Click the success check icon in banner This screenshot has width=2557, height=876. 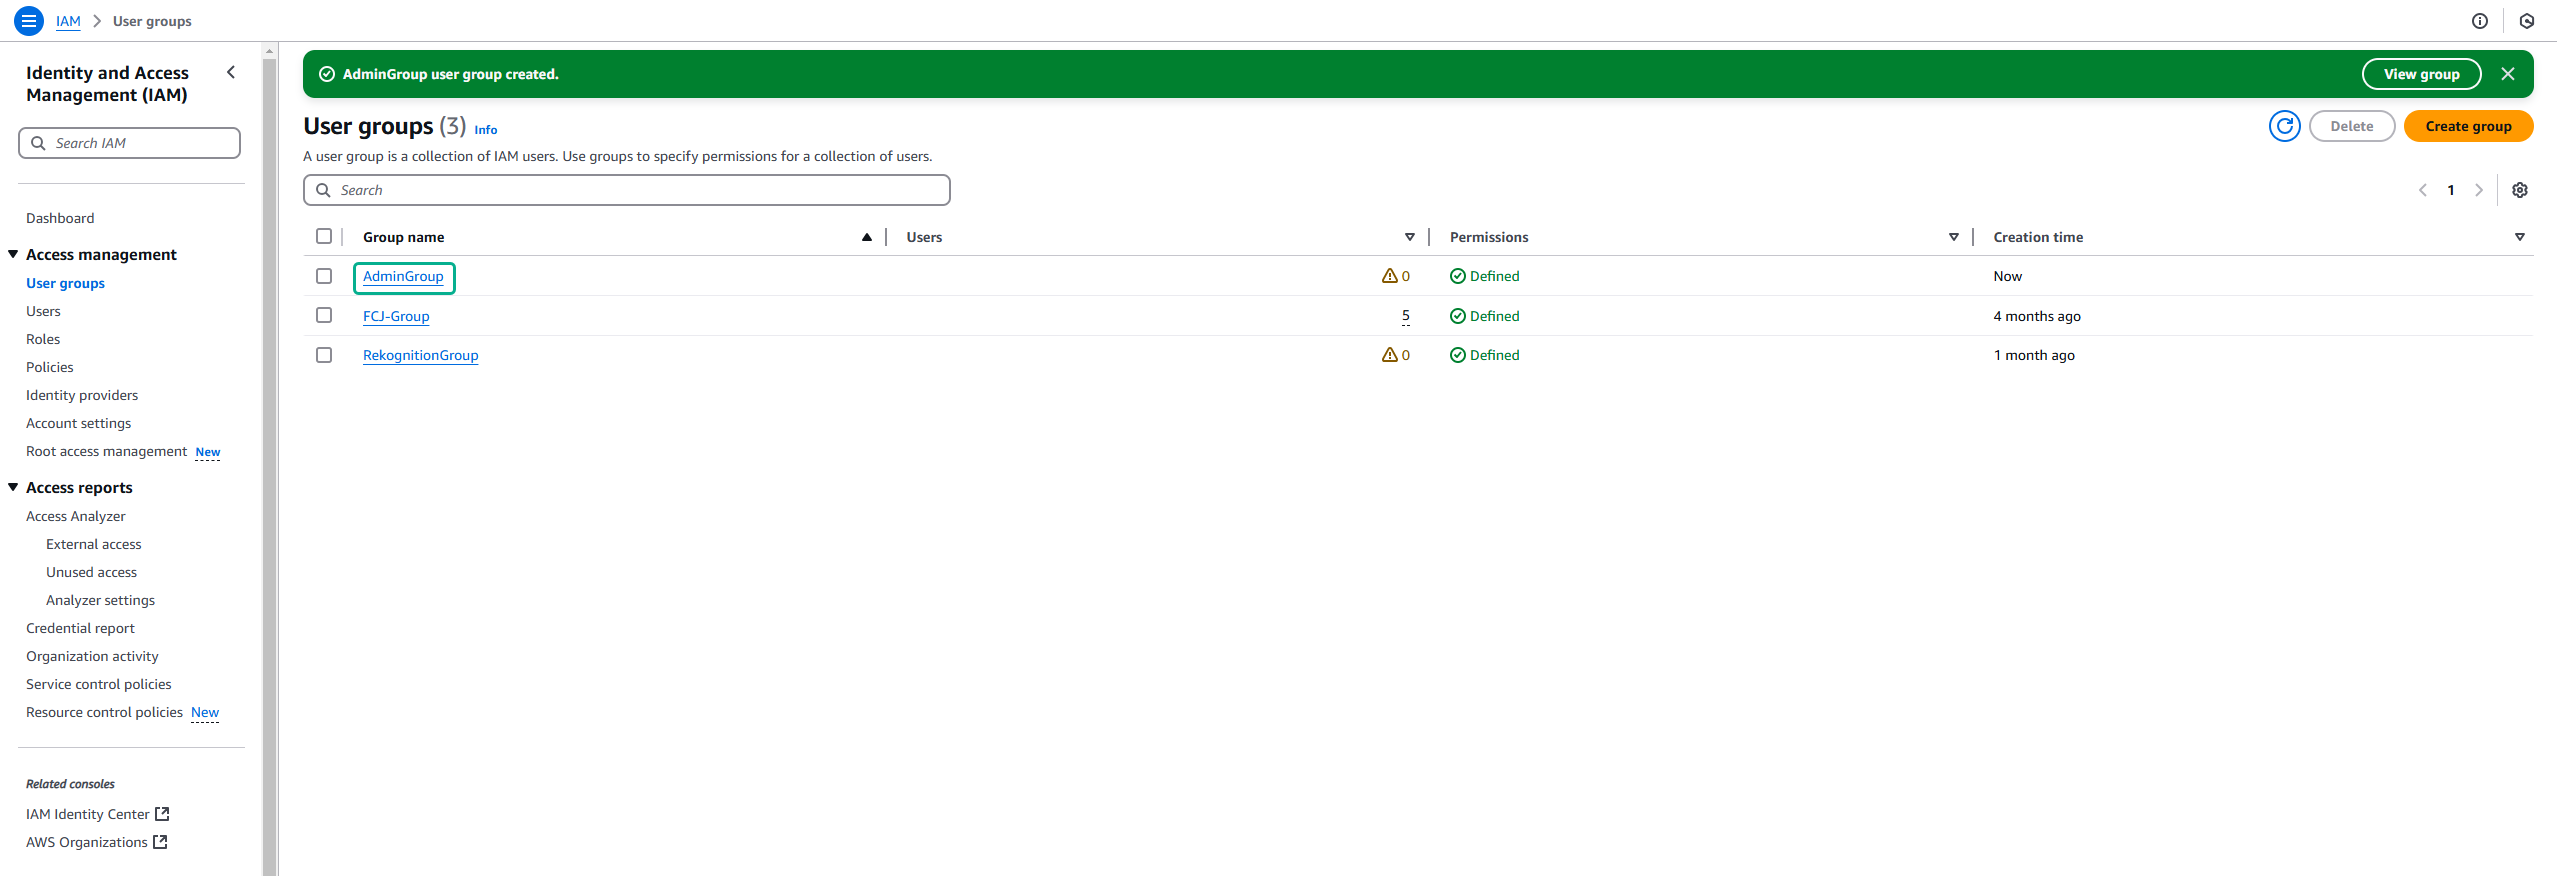click(x=327, y=74)
